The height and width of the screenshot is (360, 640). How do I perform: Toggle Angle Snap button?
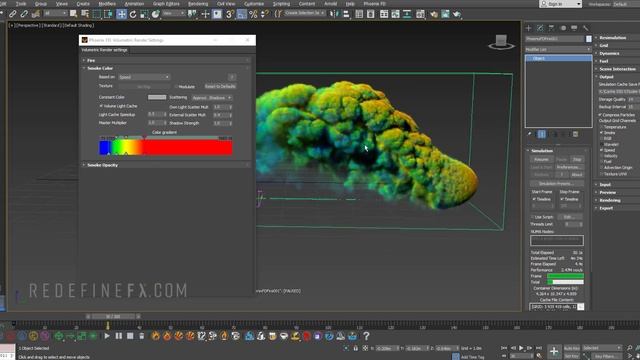pyautogui.click(x=242, y=14)
